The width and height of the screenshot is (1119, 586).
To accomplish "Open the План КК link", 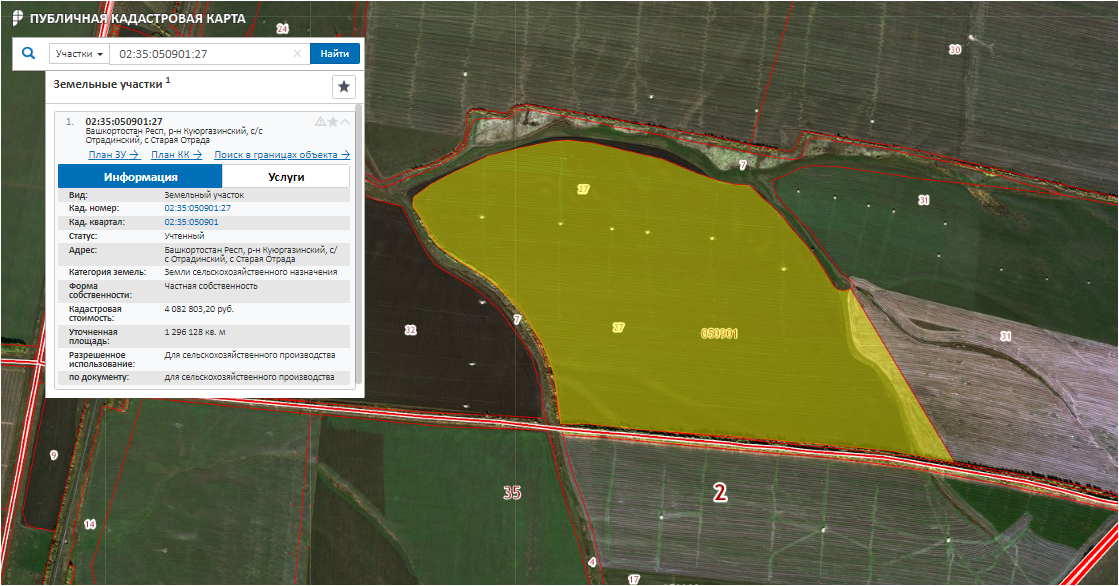I will [176, 155].
